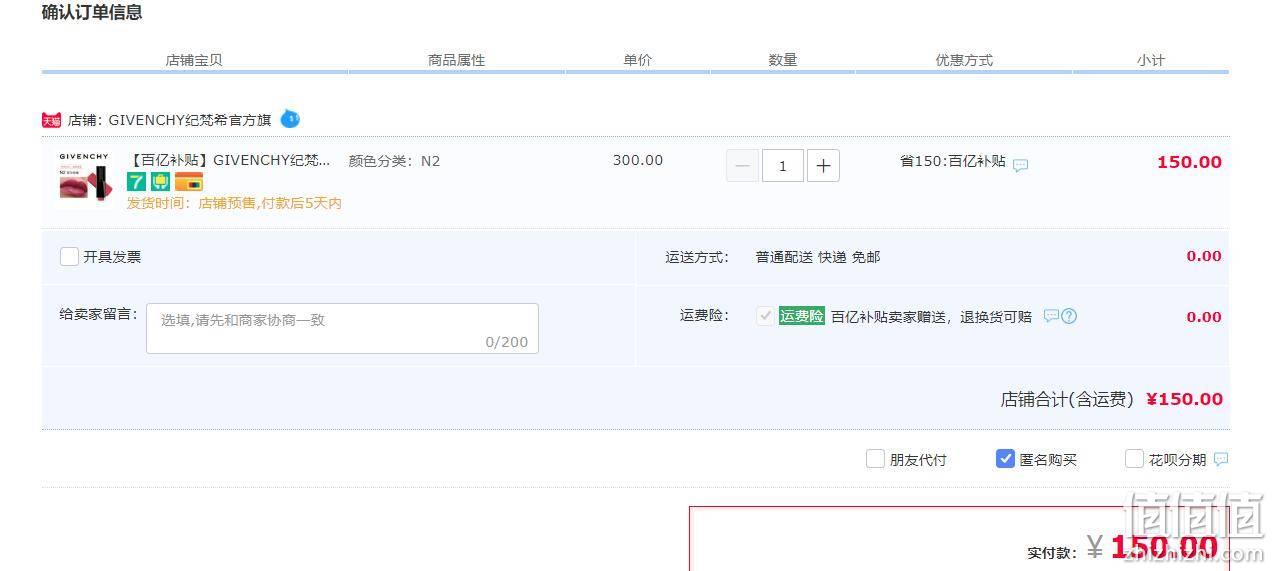Click the 店铺宝贝 column header

194,60
